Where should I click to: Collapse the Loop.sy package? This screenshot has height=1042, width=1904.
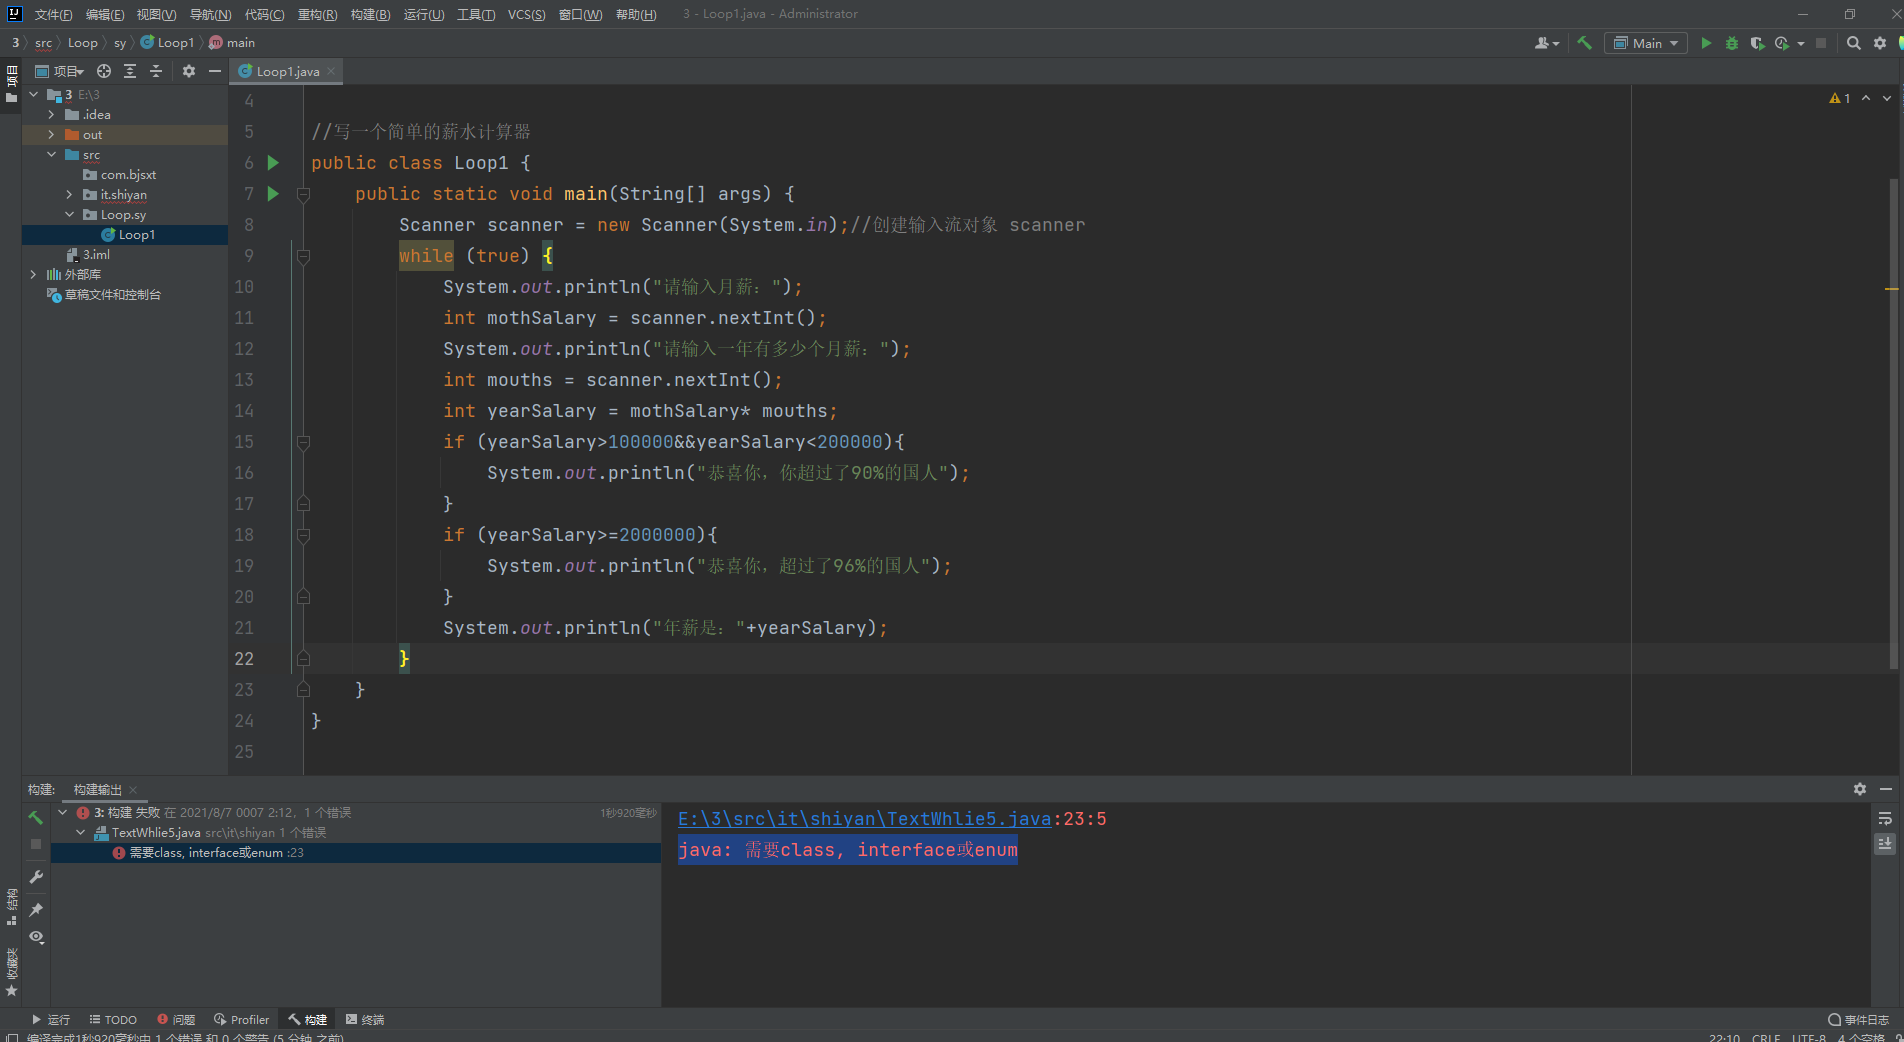(x=69, y=215)
